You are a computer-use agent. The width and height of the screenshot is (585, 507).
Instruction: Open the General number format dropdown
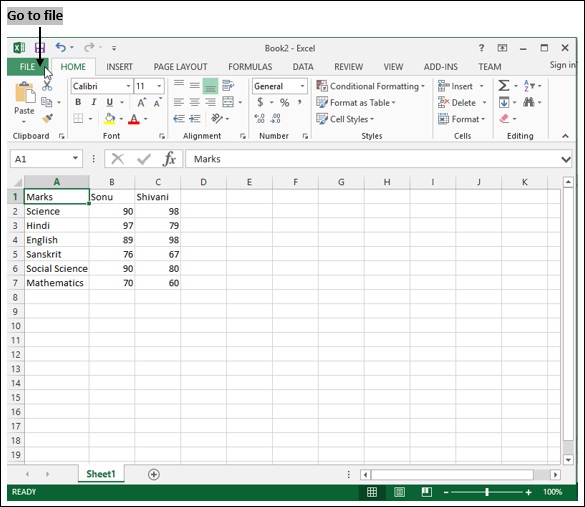[302, 86]
